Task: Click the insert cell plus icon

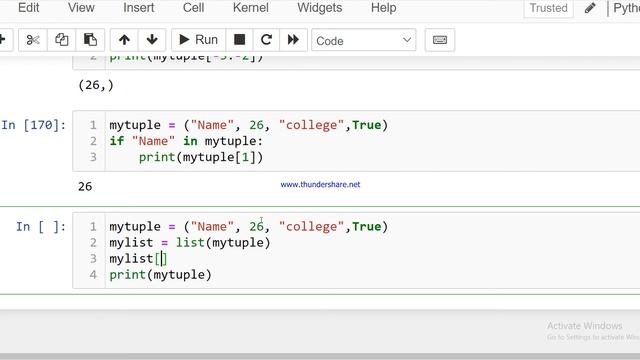Action: [x=3, y=40]
